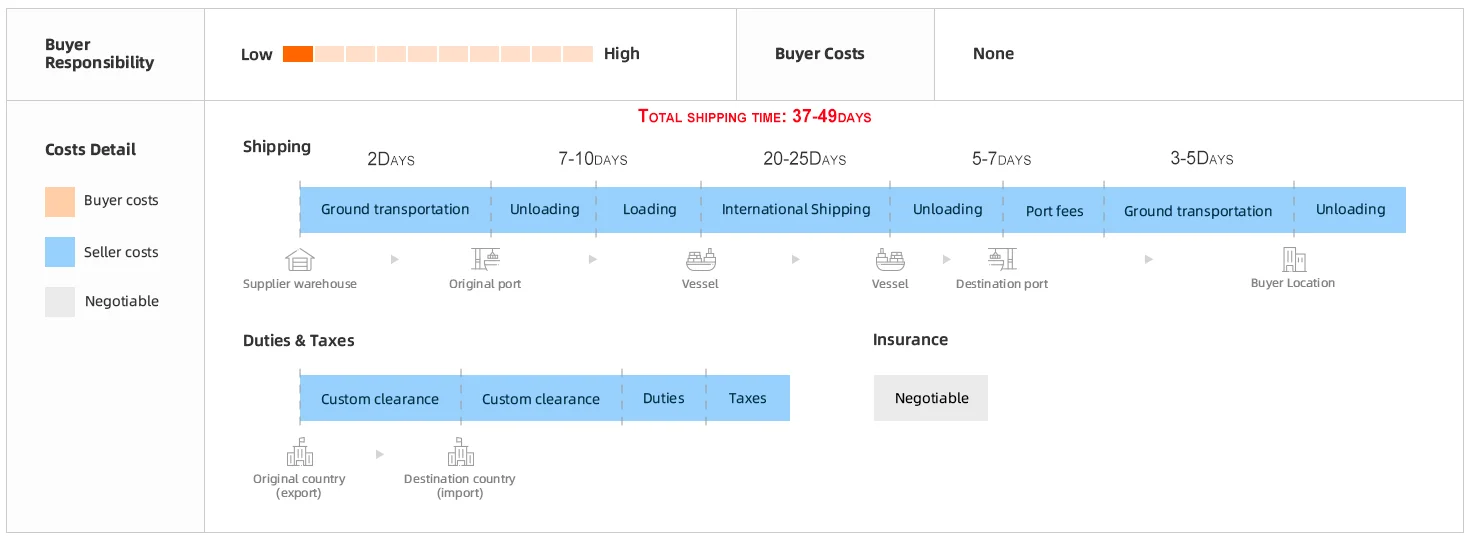
Task: Click the Loading shipping segment
Action: [649, 210]
